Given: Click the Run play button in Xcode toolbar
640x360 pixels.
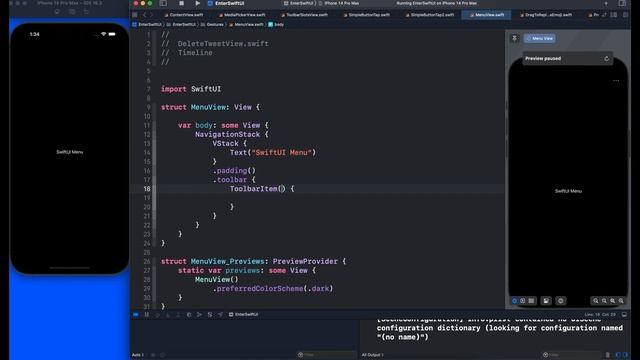Looking at the screenshot, I should [x=198, y=3].
